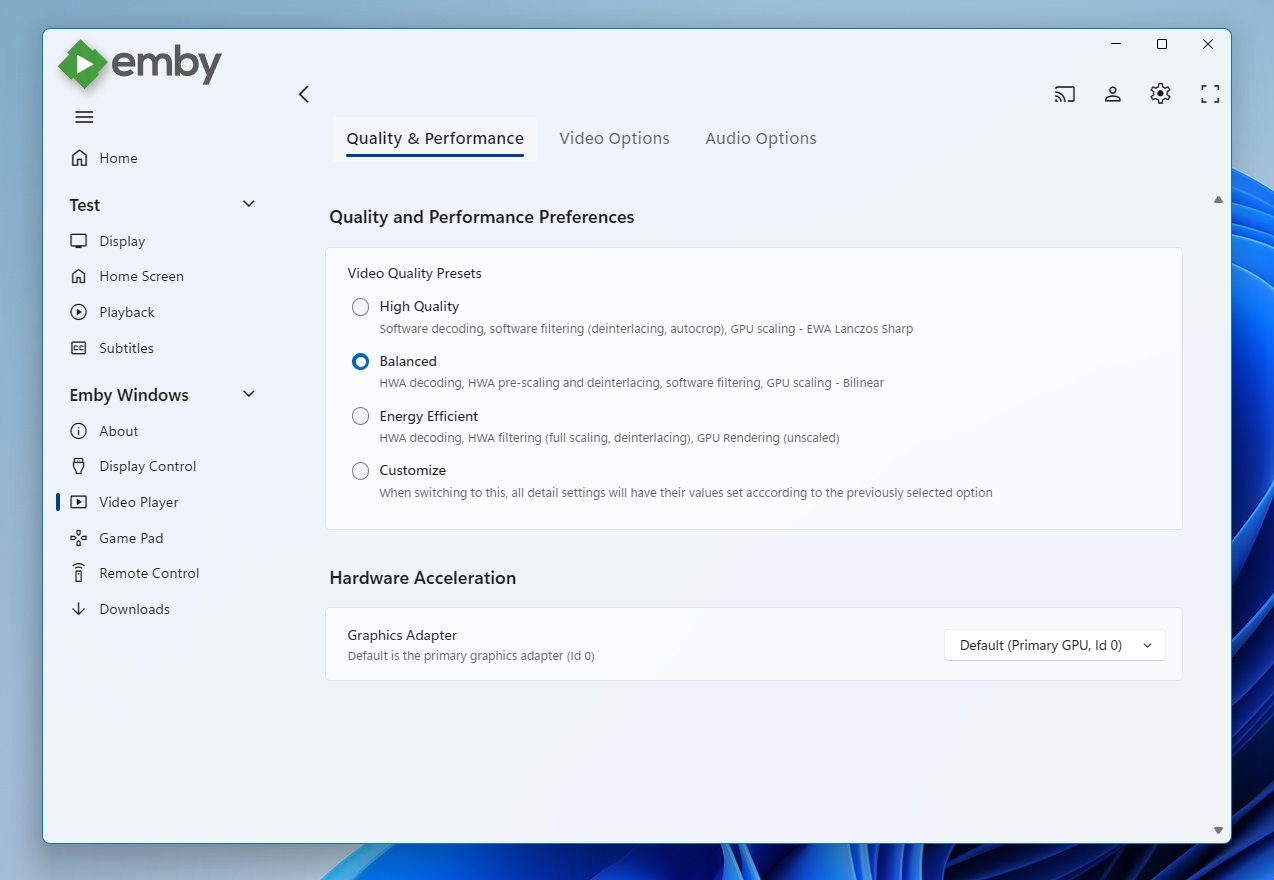Image resolution: width=1274 pixels, height=880 pixels.
Task: Open the Playback settings page
Action: click(x=127, y=312)
